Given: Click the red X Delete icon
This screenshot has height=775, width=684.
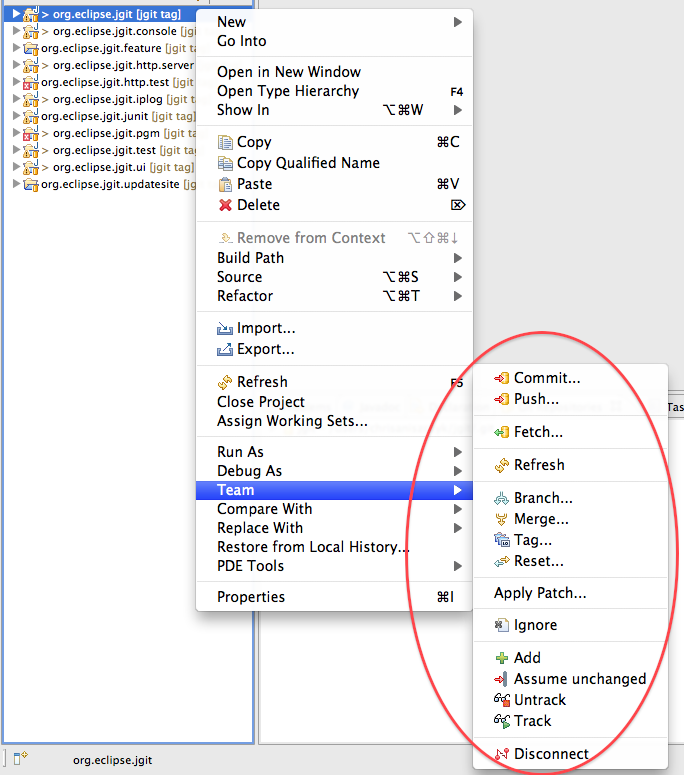Looking at the screenshot, I should [x=225, y=205].
